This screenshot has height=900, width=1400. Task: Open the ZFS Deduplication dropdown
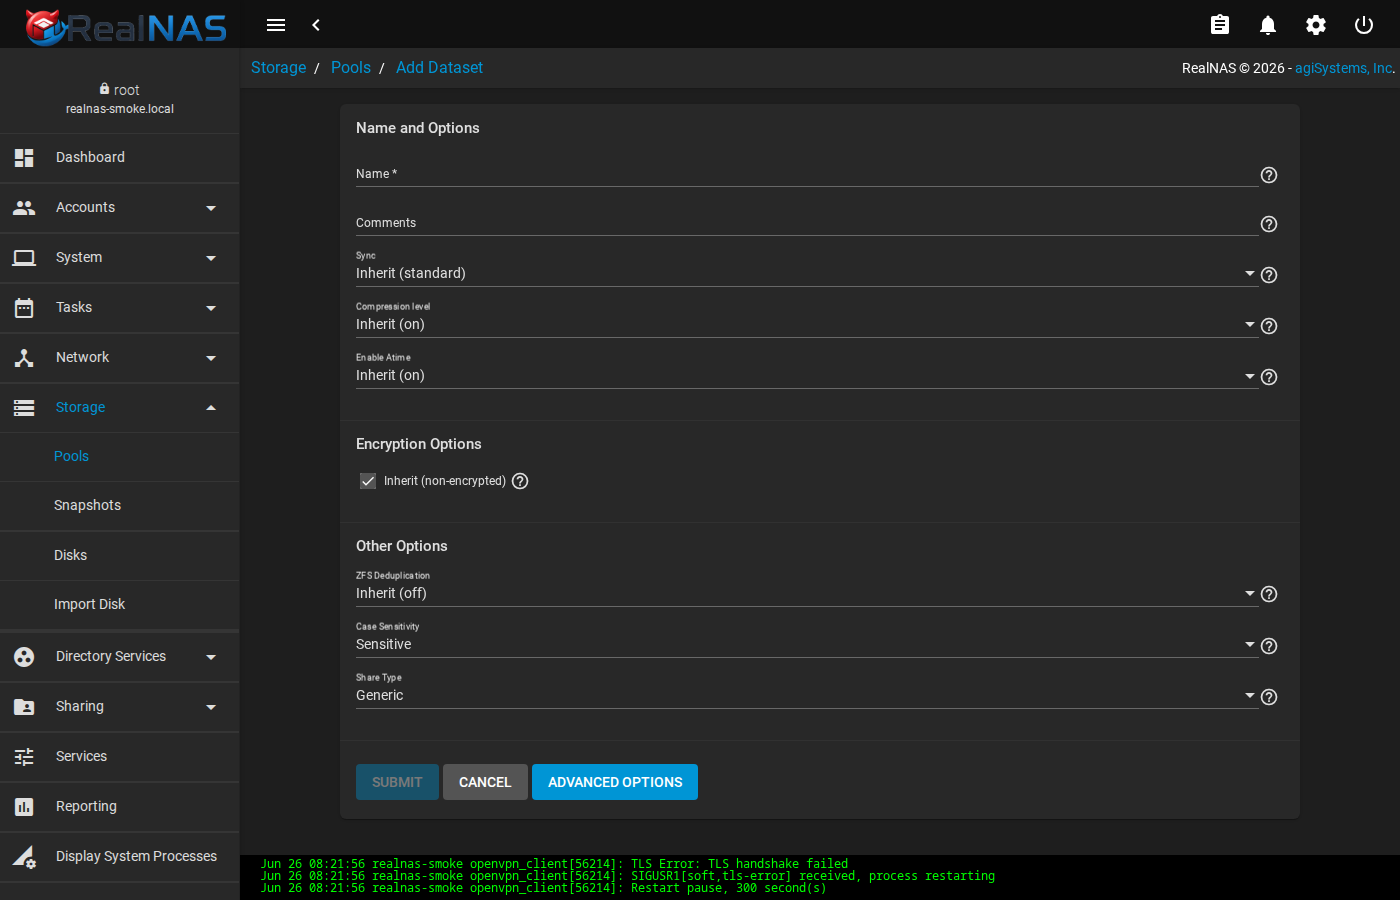pos(806,593)
